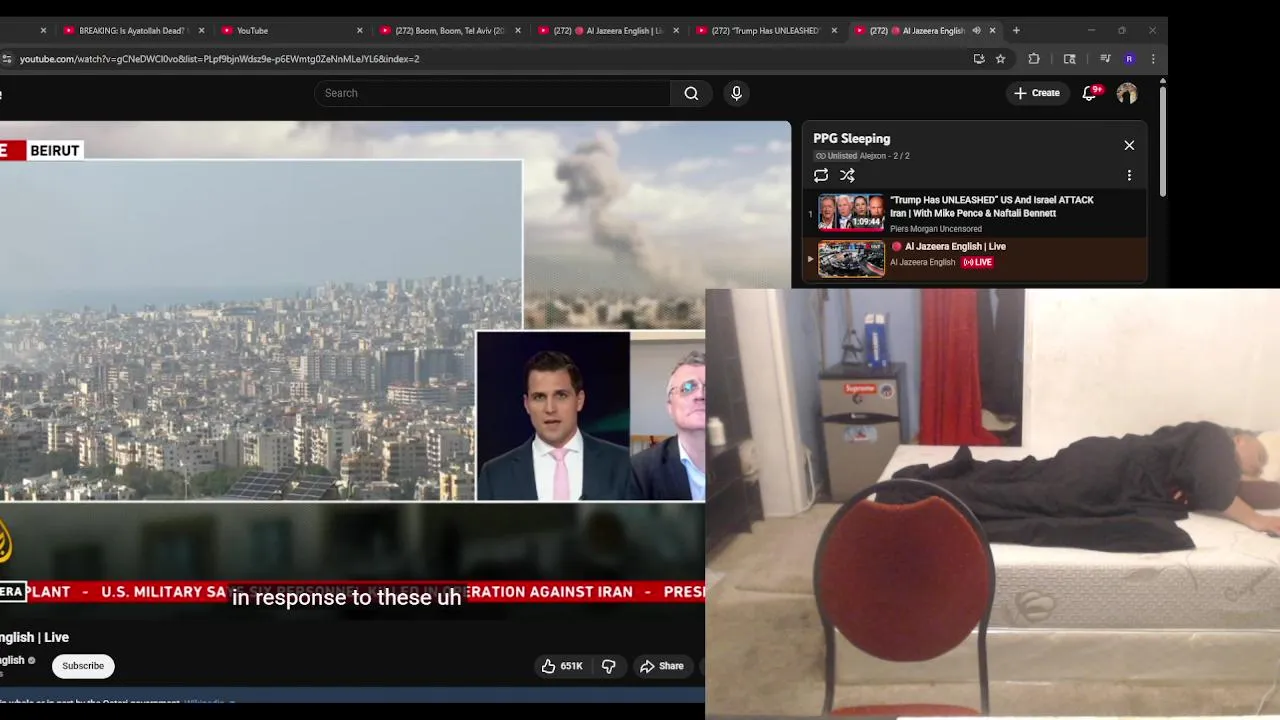Click the Al Jazeera English live thumbnail in the playlist
This screenshot has width=1280, height=720.
point(851,259)
